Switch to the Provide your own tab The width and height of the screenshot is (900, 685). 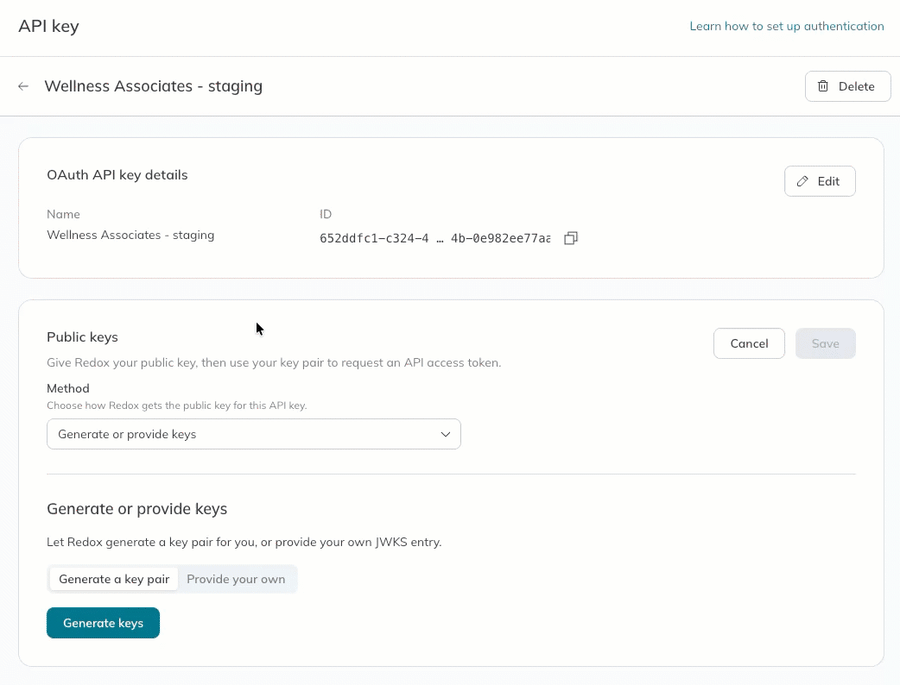click(x=236, y=579)
